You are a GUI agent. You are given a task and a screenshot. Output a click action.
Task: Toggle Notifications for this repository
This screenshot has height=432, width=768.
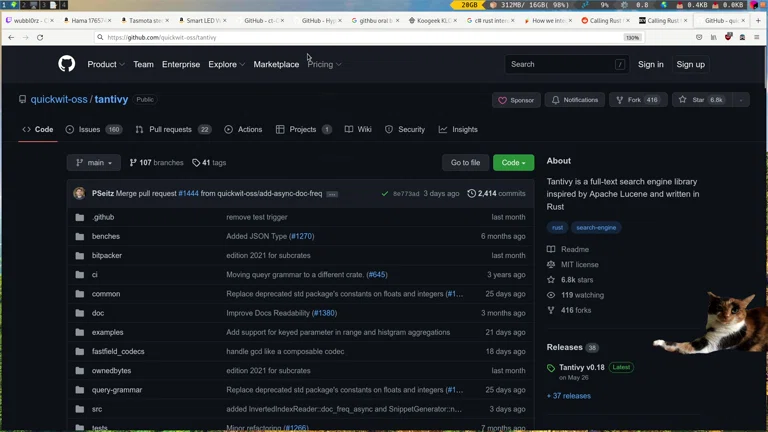coord(574,100)
